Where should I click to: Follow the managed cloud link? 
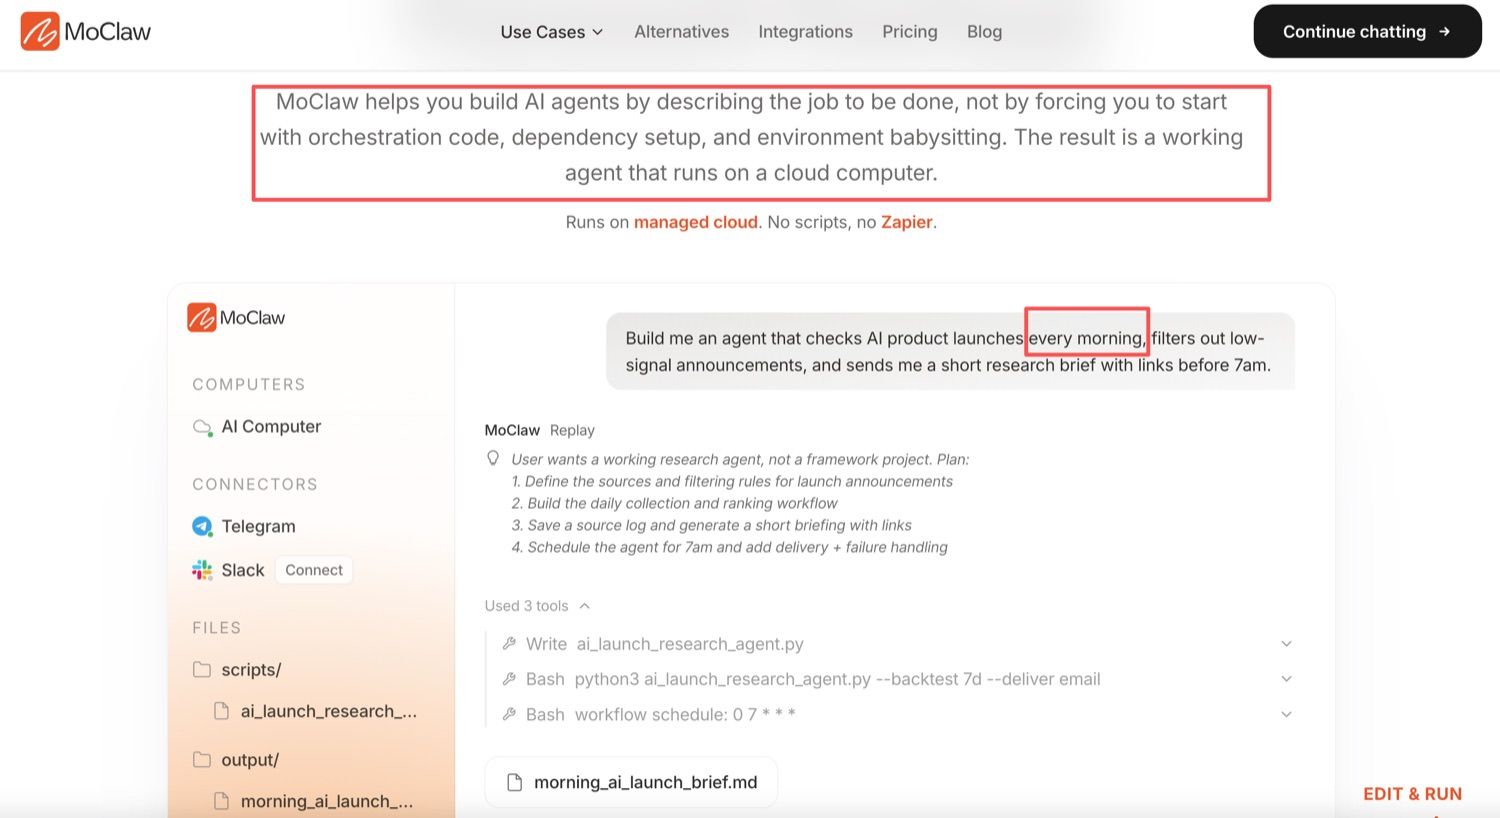[x=695, y=222]
